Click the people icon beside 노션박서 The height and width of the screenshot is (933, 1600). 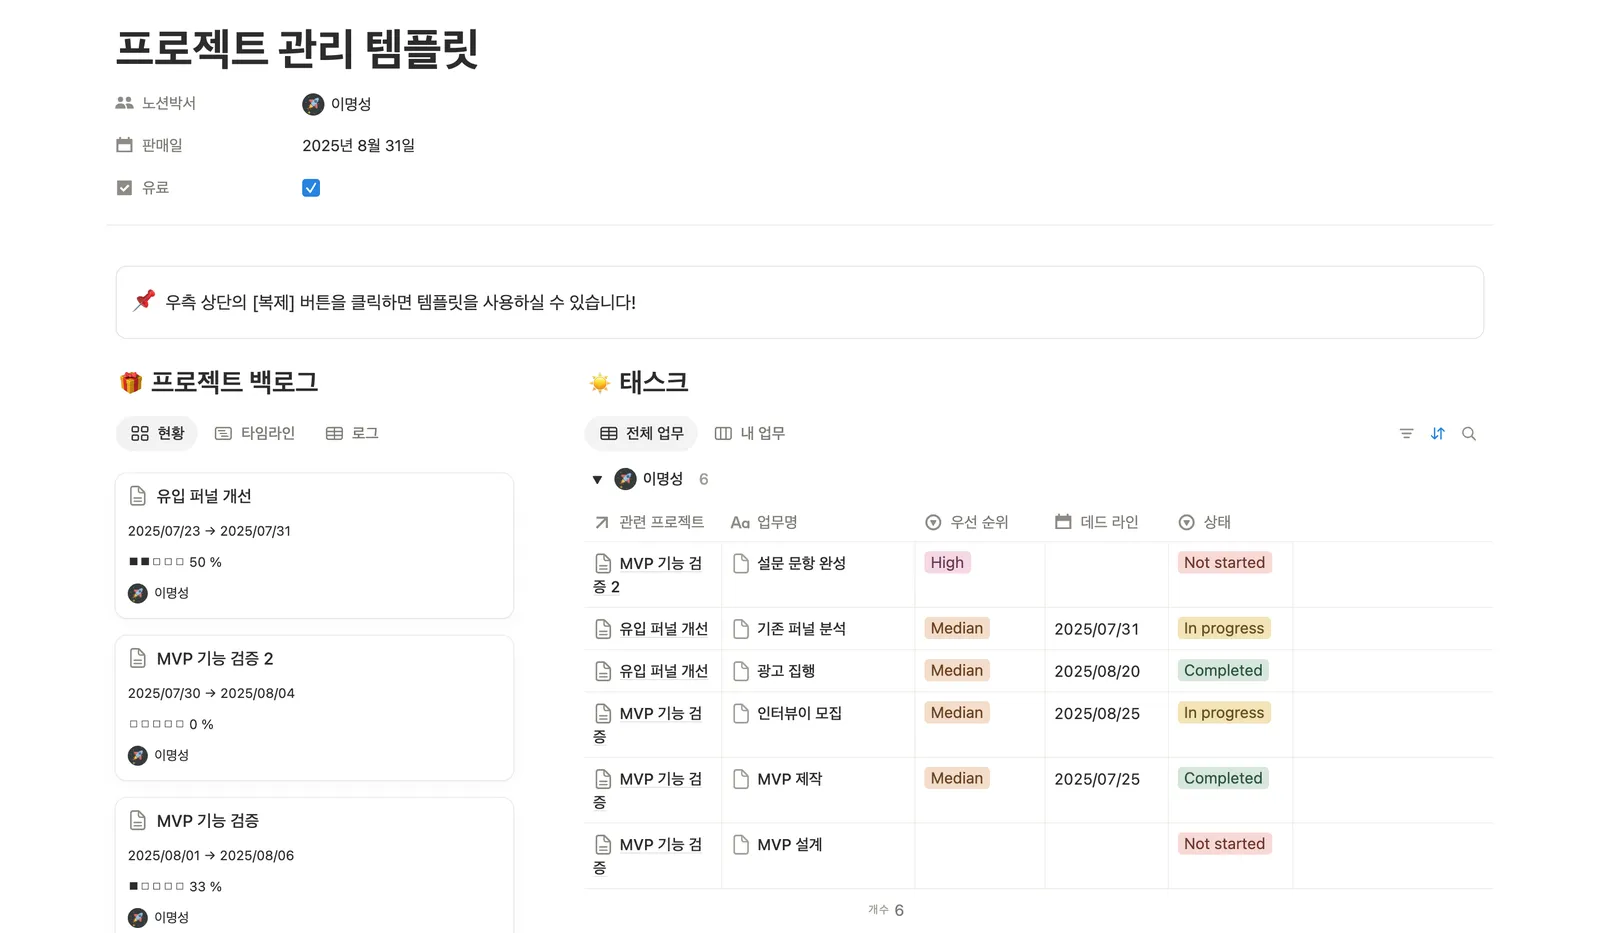(124, 103)
